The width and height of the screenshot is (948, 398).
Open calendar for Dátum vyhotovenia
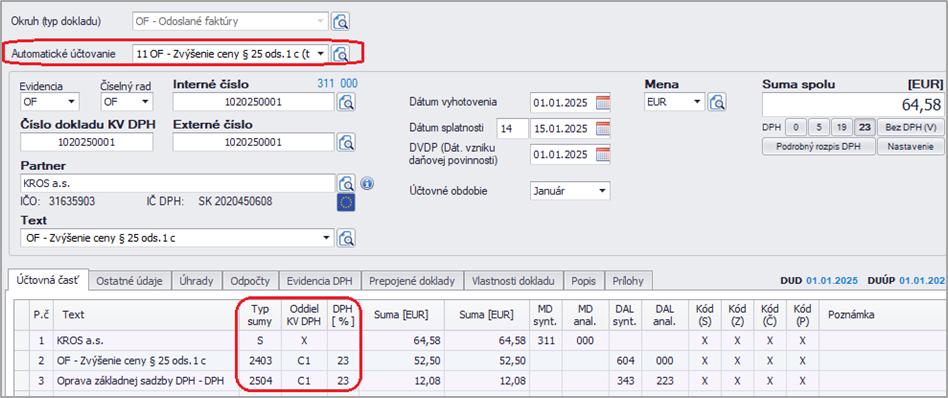pyautogui.click(x=603, y=102)
